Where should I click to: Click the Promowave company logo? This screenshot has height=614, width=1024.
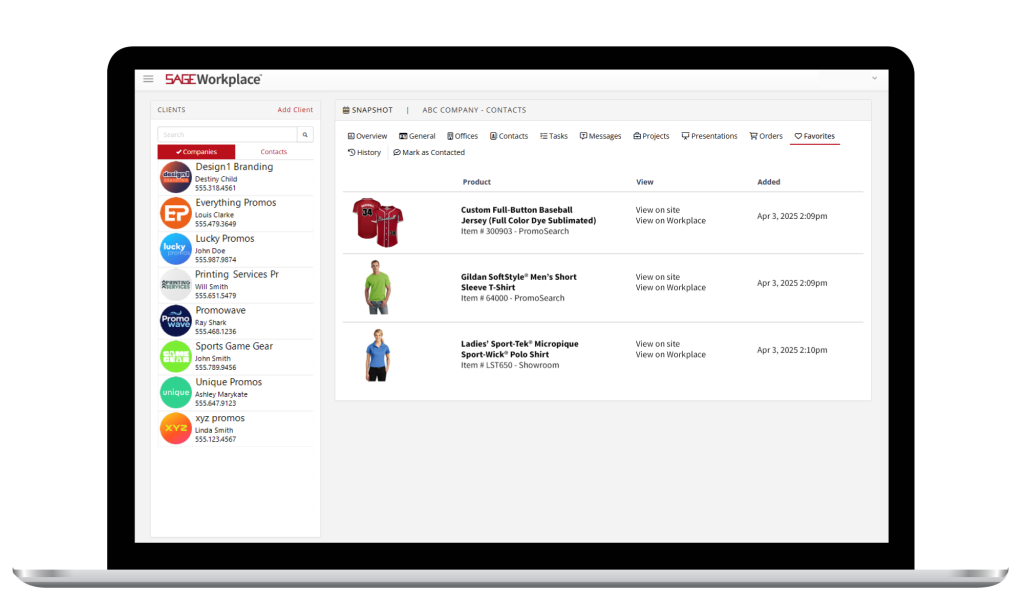(x=175, y=321)
